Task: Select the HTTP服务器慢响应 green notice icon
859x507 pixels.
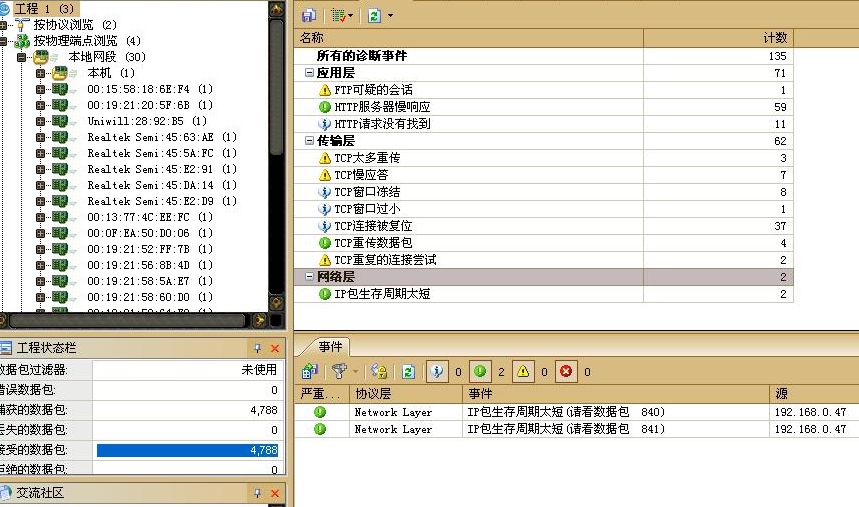Action: (x=325, y=107)
